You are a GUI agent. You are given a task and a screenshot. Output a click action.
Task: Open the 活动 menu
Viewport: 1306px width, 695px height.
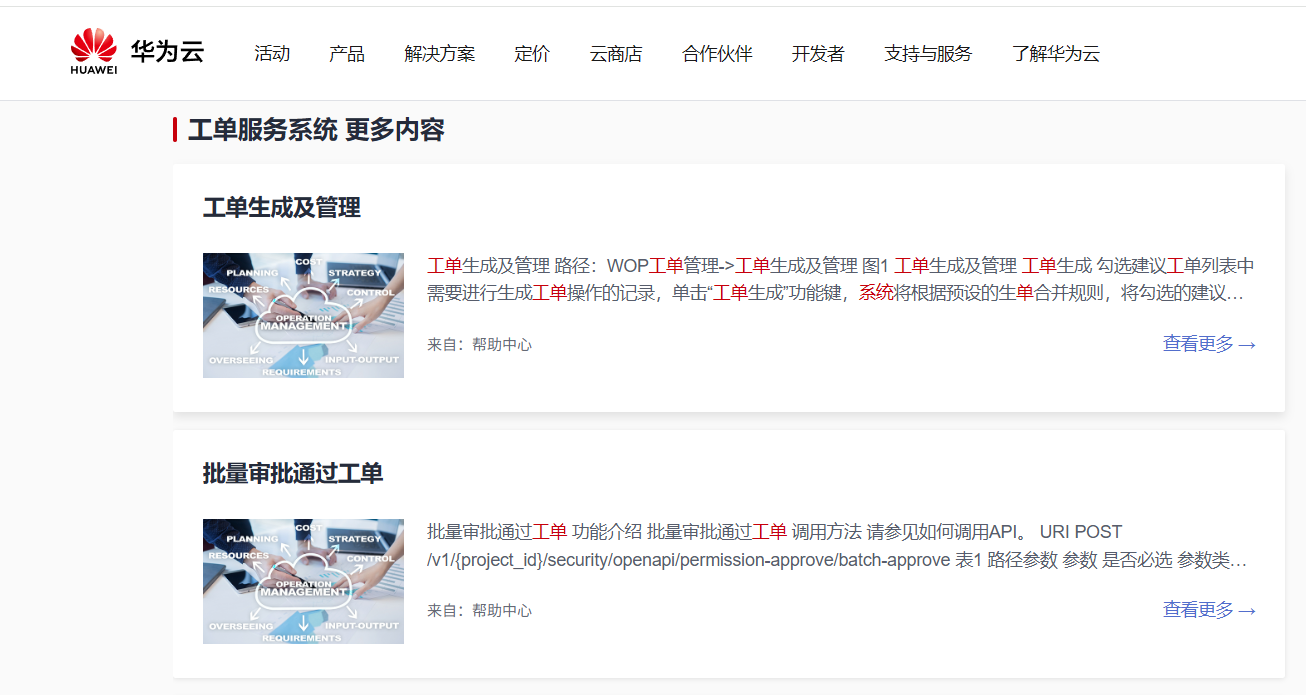[272, 54]
